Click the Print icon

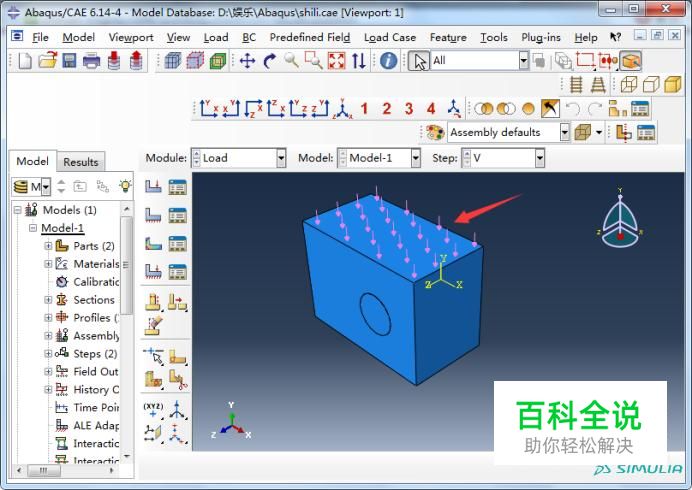[x=91, y=60]
